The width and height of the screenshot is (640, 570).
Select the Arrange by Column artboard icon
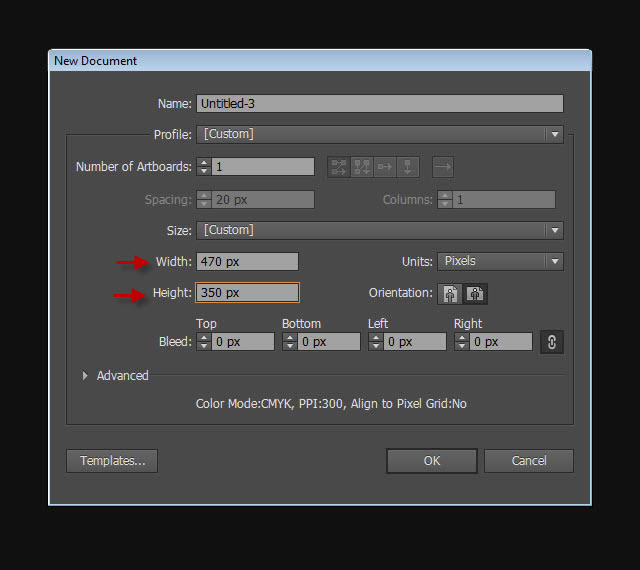coord(407,167)
